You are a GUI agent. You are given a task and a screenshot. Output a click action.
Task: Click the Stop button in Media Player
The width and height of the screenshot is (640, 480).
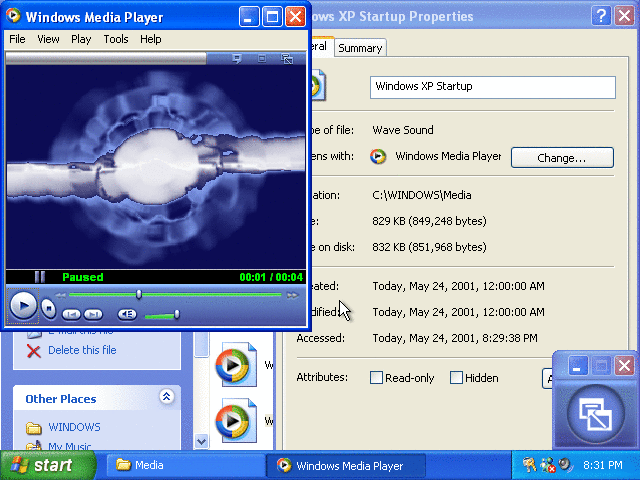(x=49, y=309)
